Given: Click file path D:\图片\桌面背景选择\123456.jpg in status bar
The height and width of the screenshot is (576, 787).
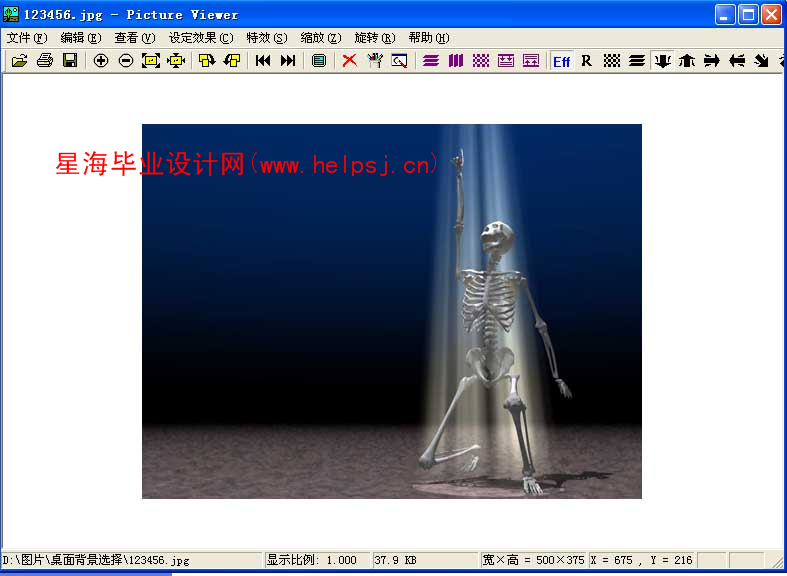Looking at the screenshot, I should point(96,560).
